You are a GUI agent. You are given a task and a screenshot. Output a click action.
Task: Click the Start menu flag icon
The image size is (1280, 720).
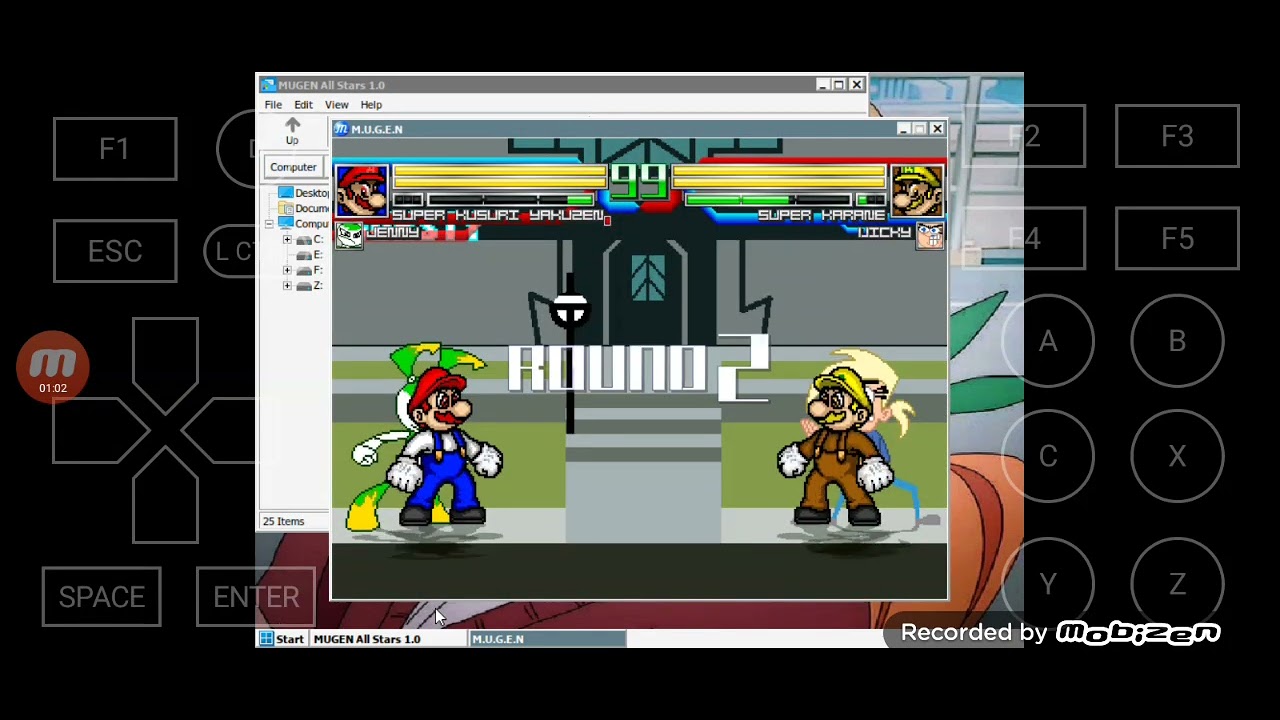pyautogui.click(x=266, y=639)
